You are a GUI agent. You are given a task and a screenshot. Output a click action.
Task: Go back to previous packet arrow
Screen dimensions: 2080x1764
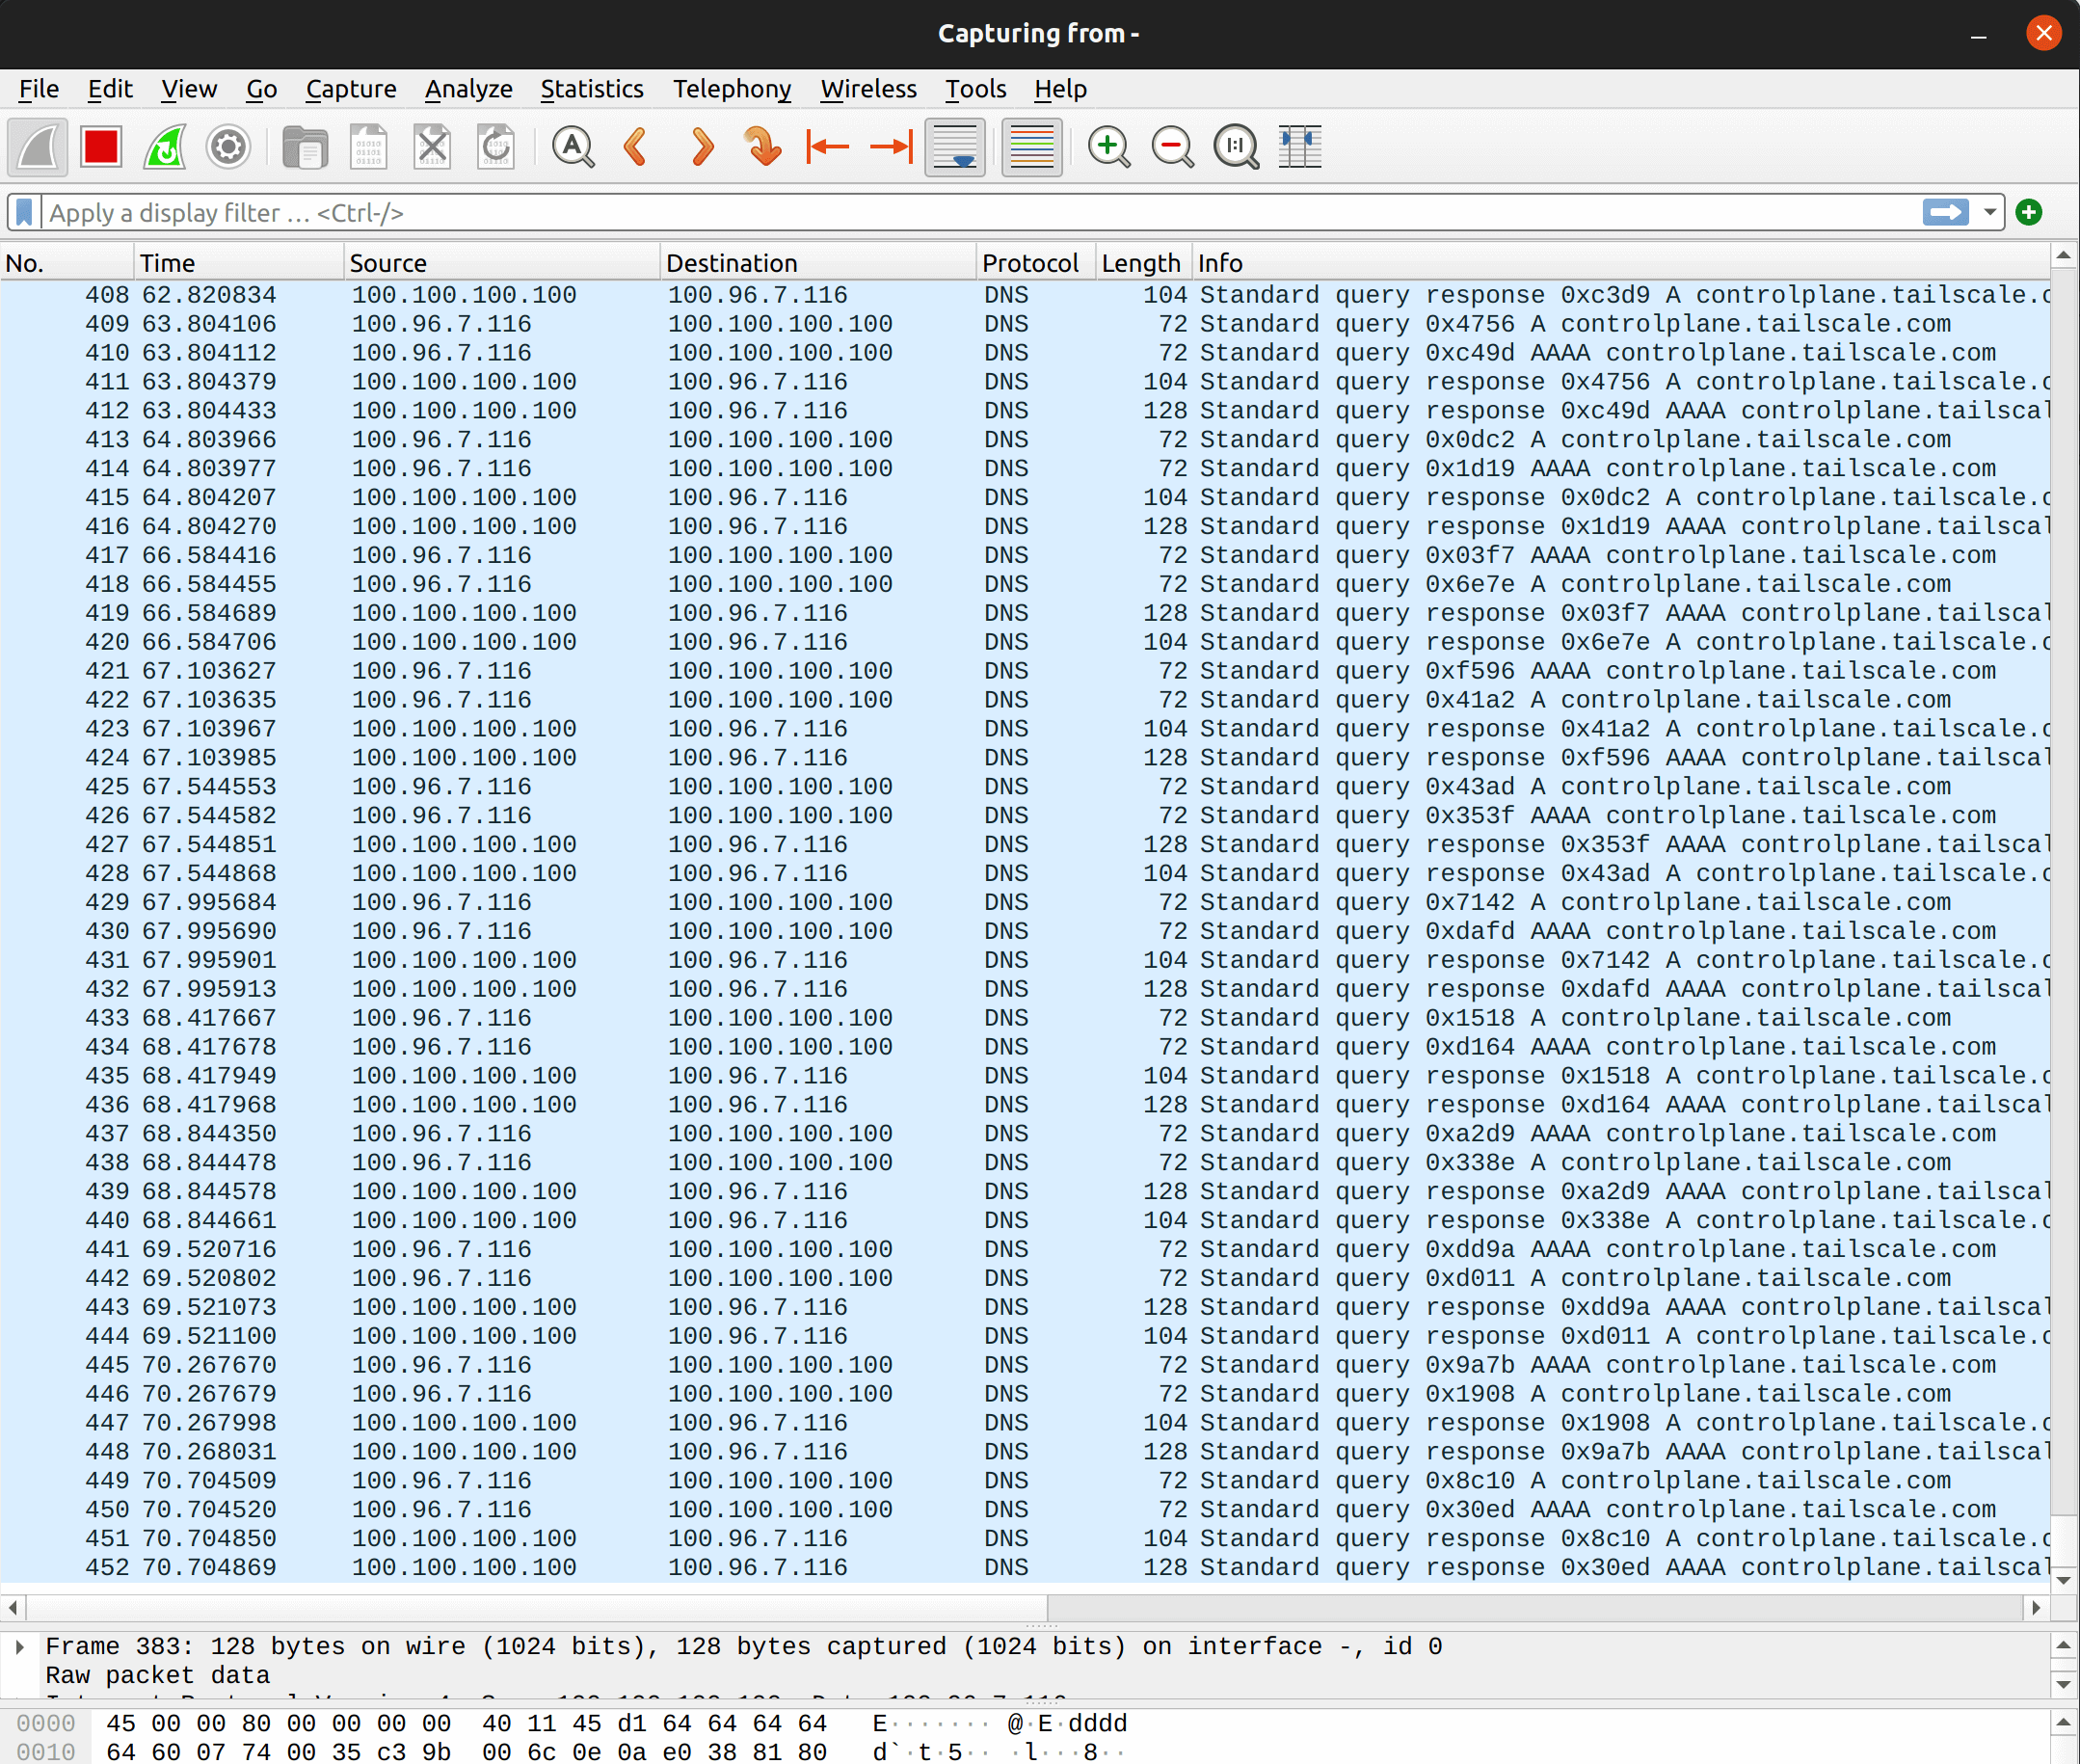(x=636, y=147)
